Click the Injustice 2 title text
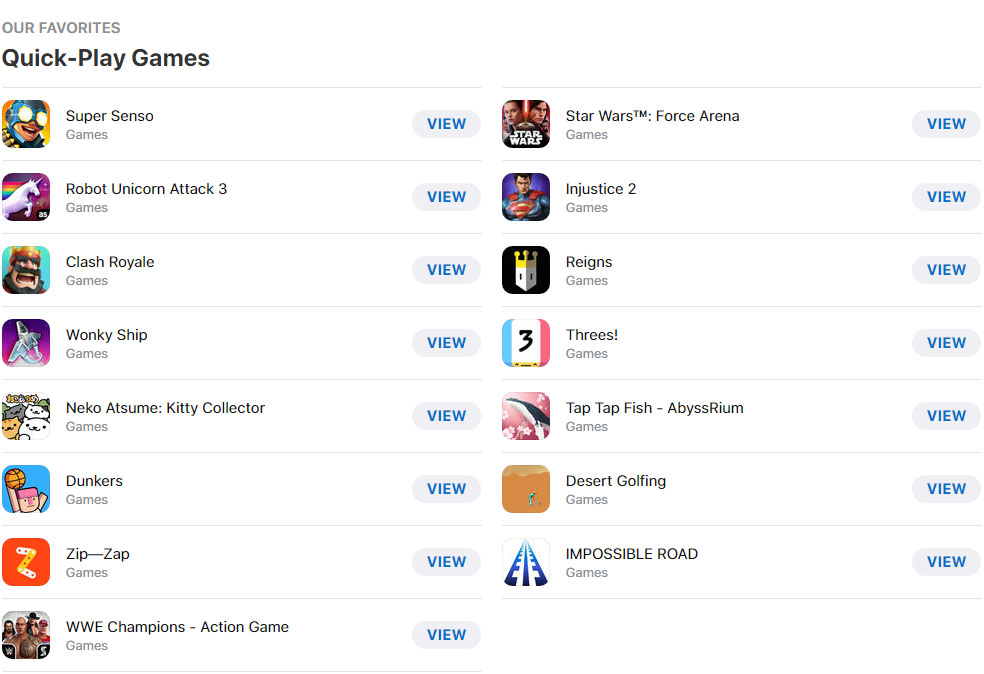Image resolution: width=984 pixels, height=674 pixels. 601,189
